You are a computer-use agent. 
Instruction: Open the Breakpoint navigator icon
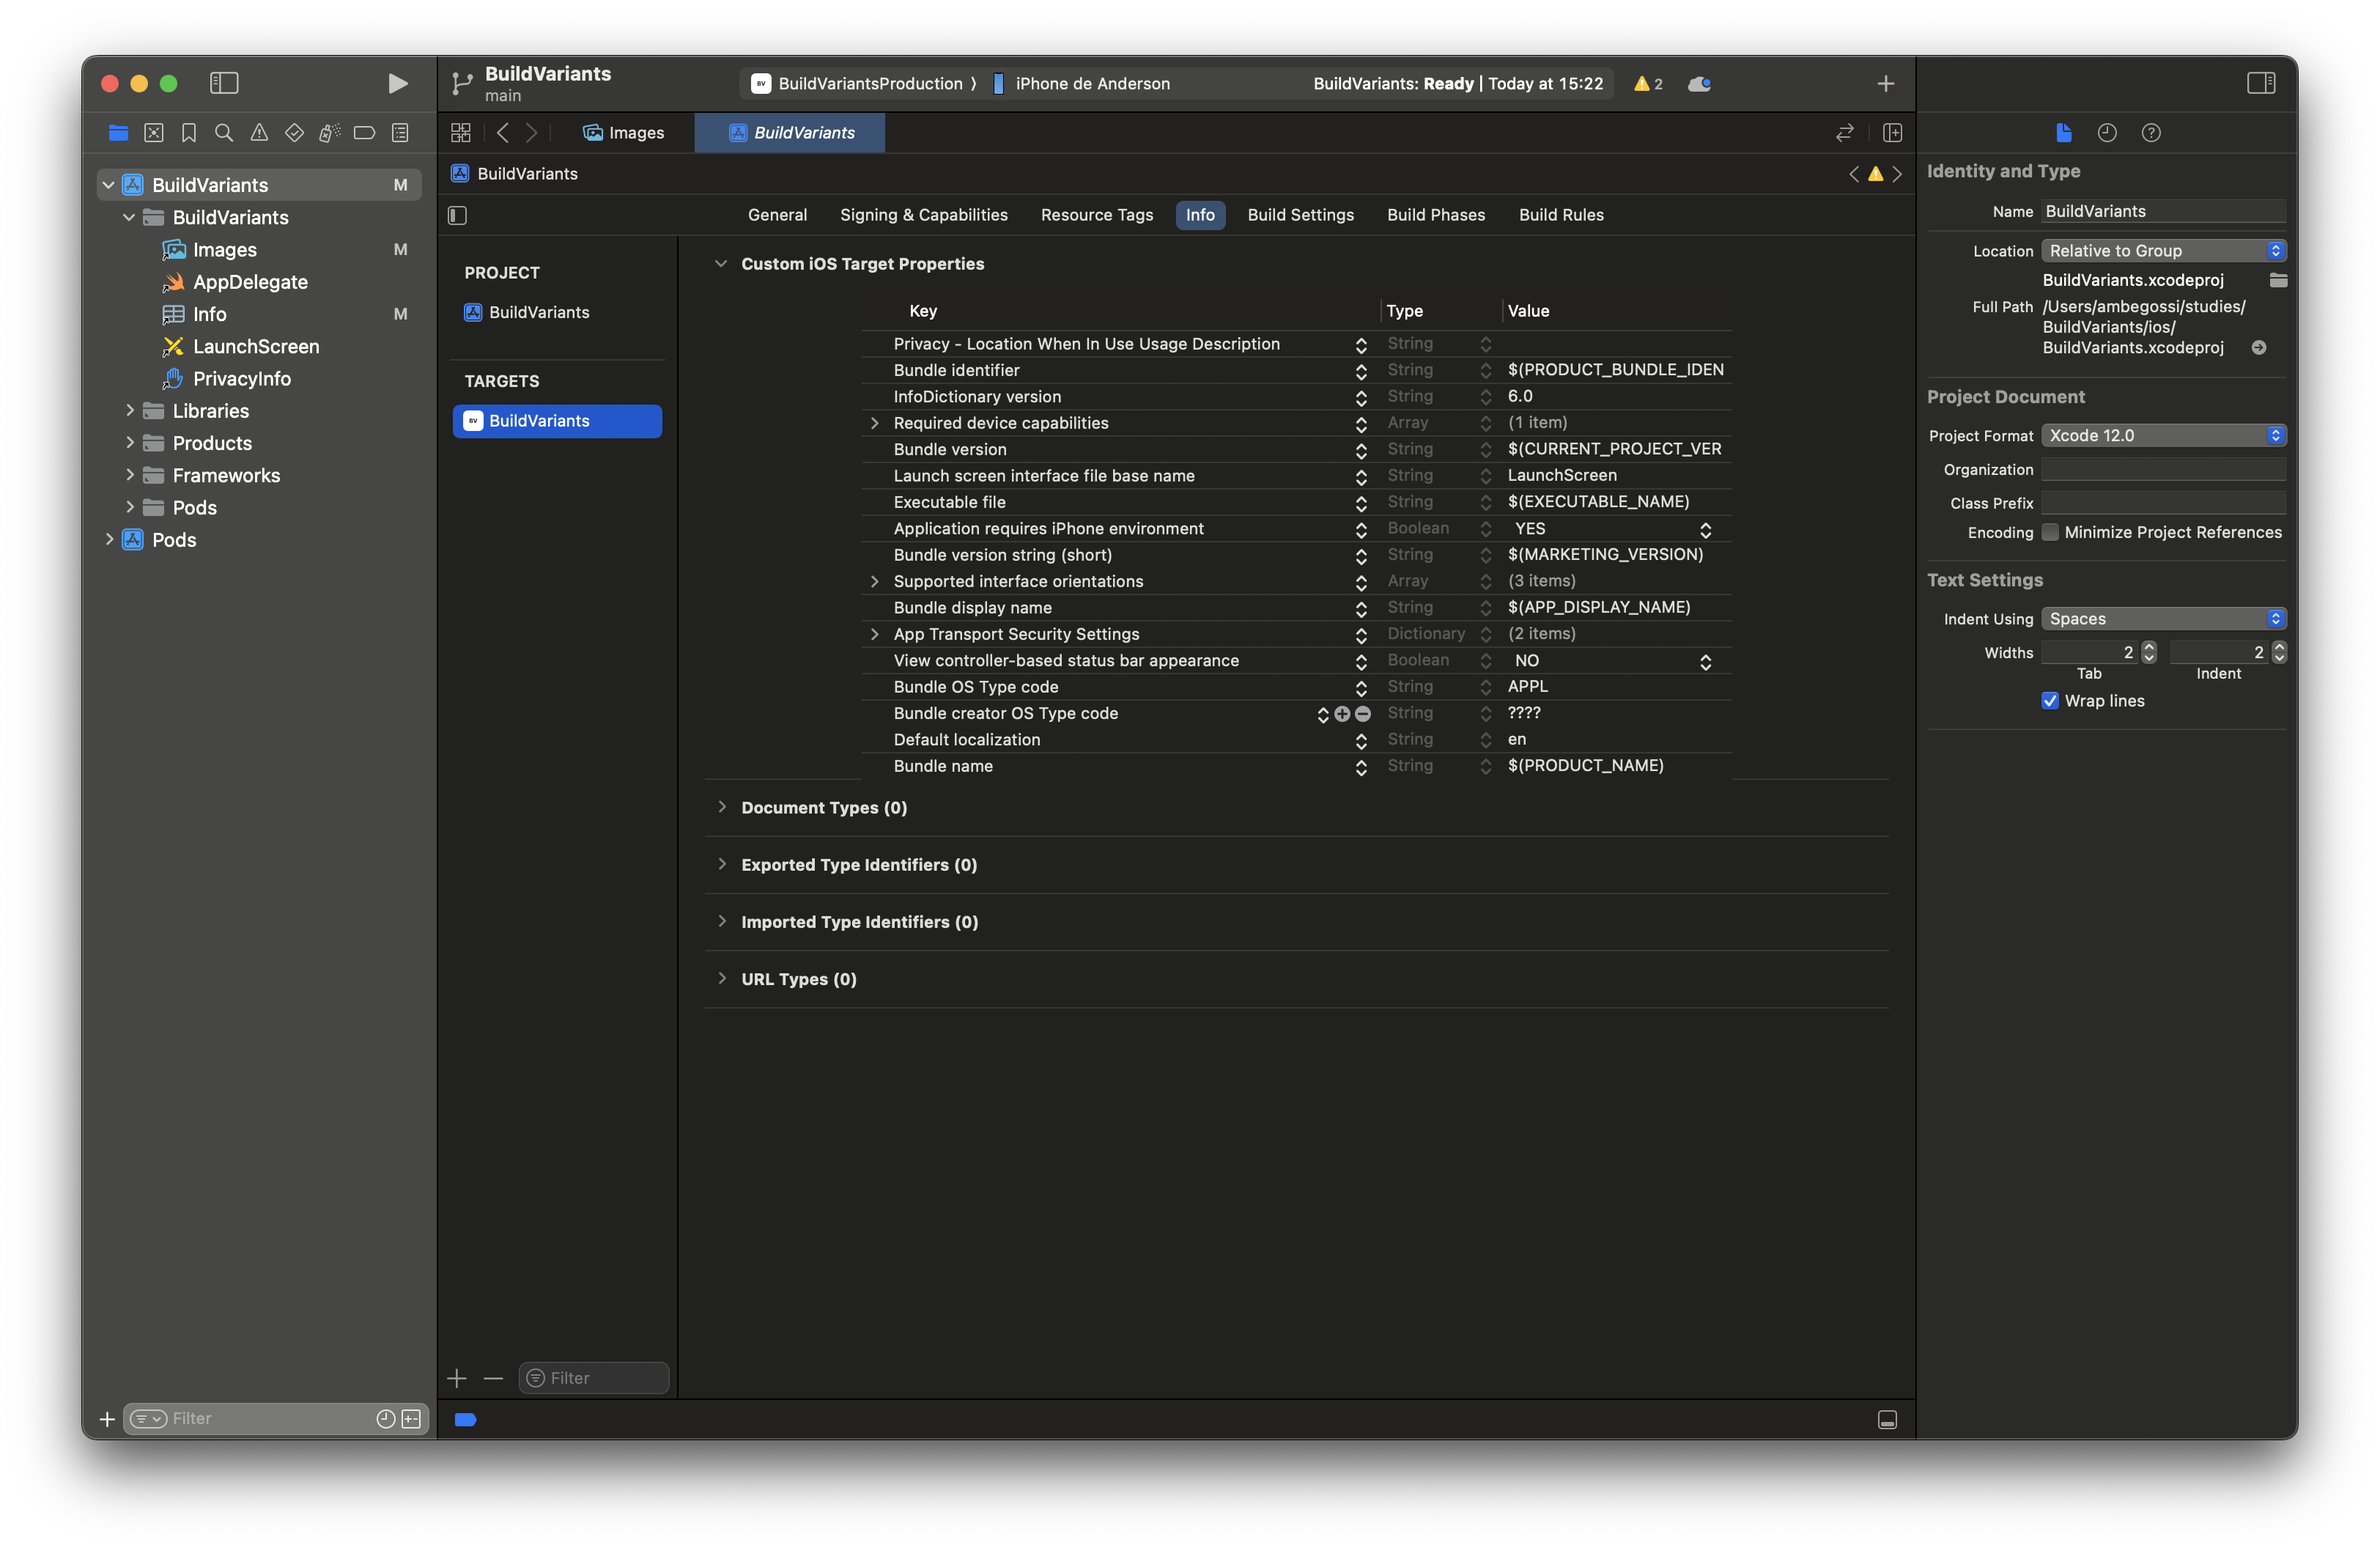tap(364, 132)
